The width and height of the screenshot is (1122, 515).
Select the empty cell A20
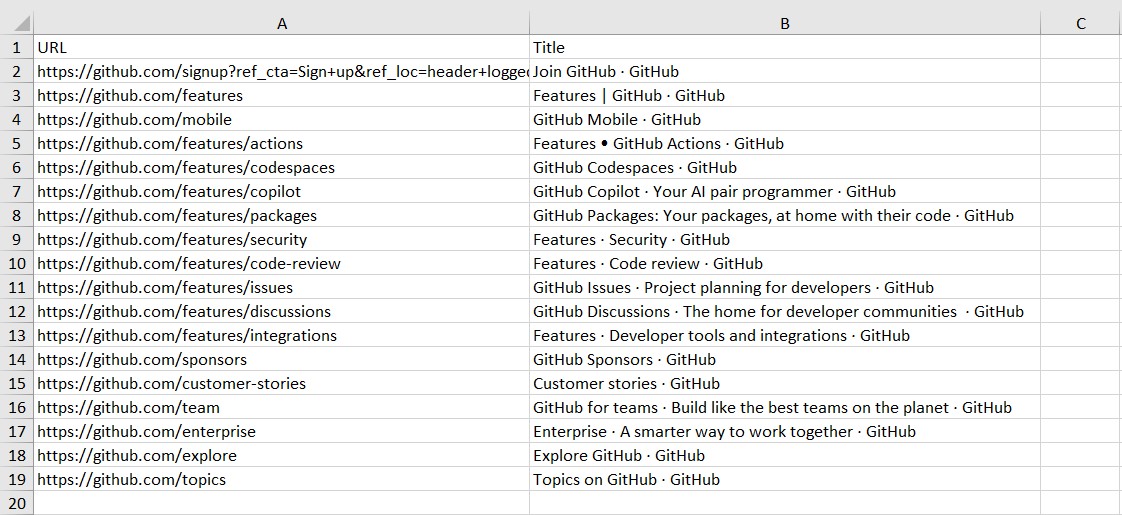[x=282, y=503]
